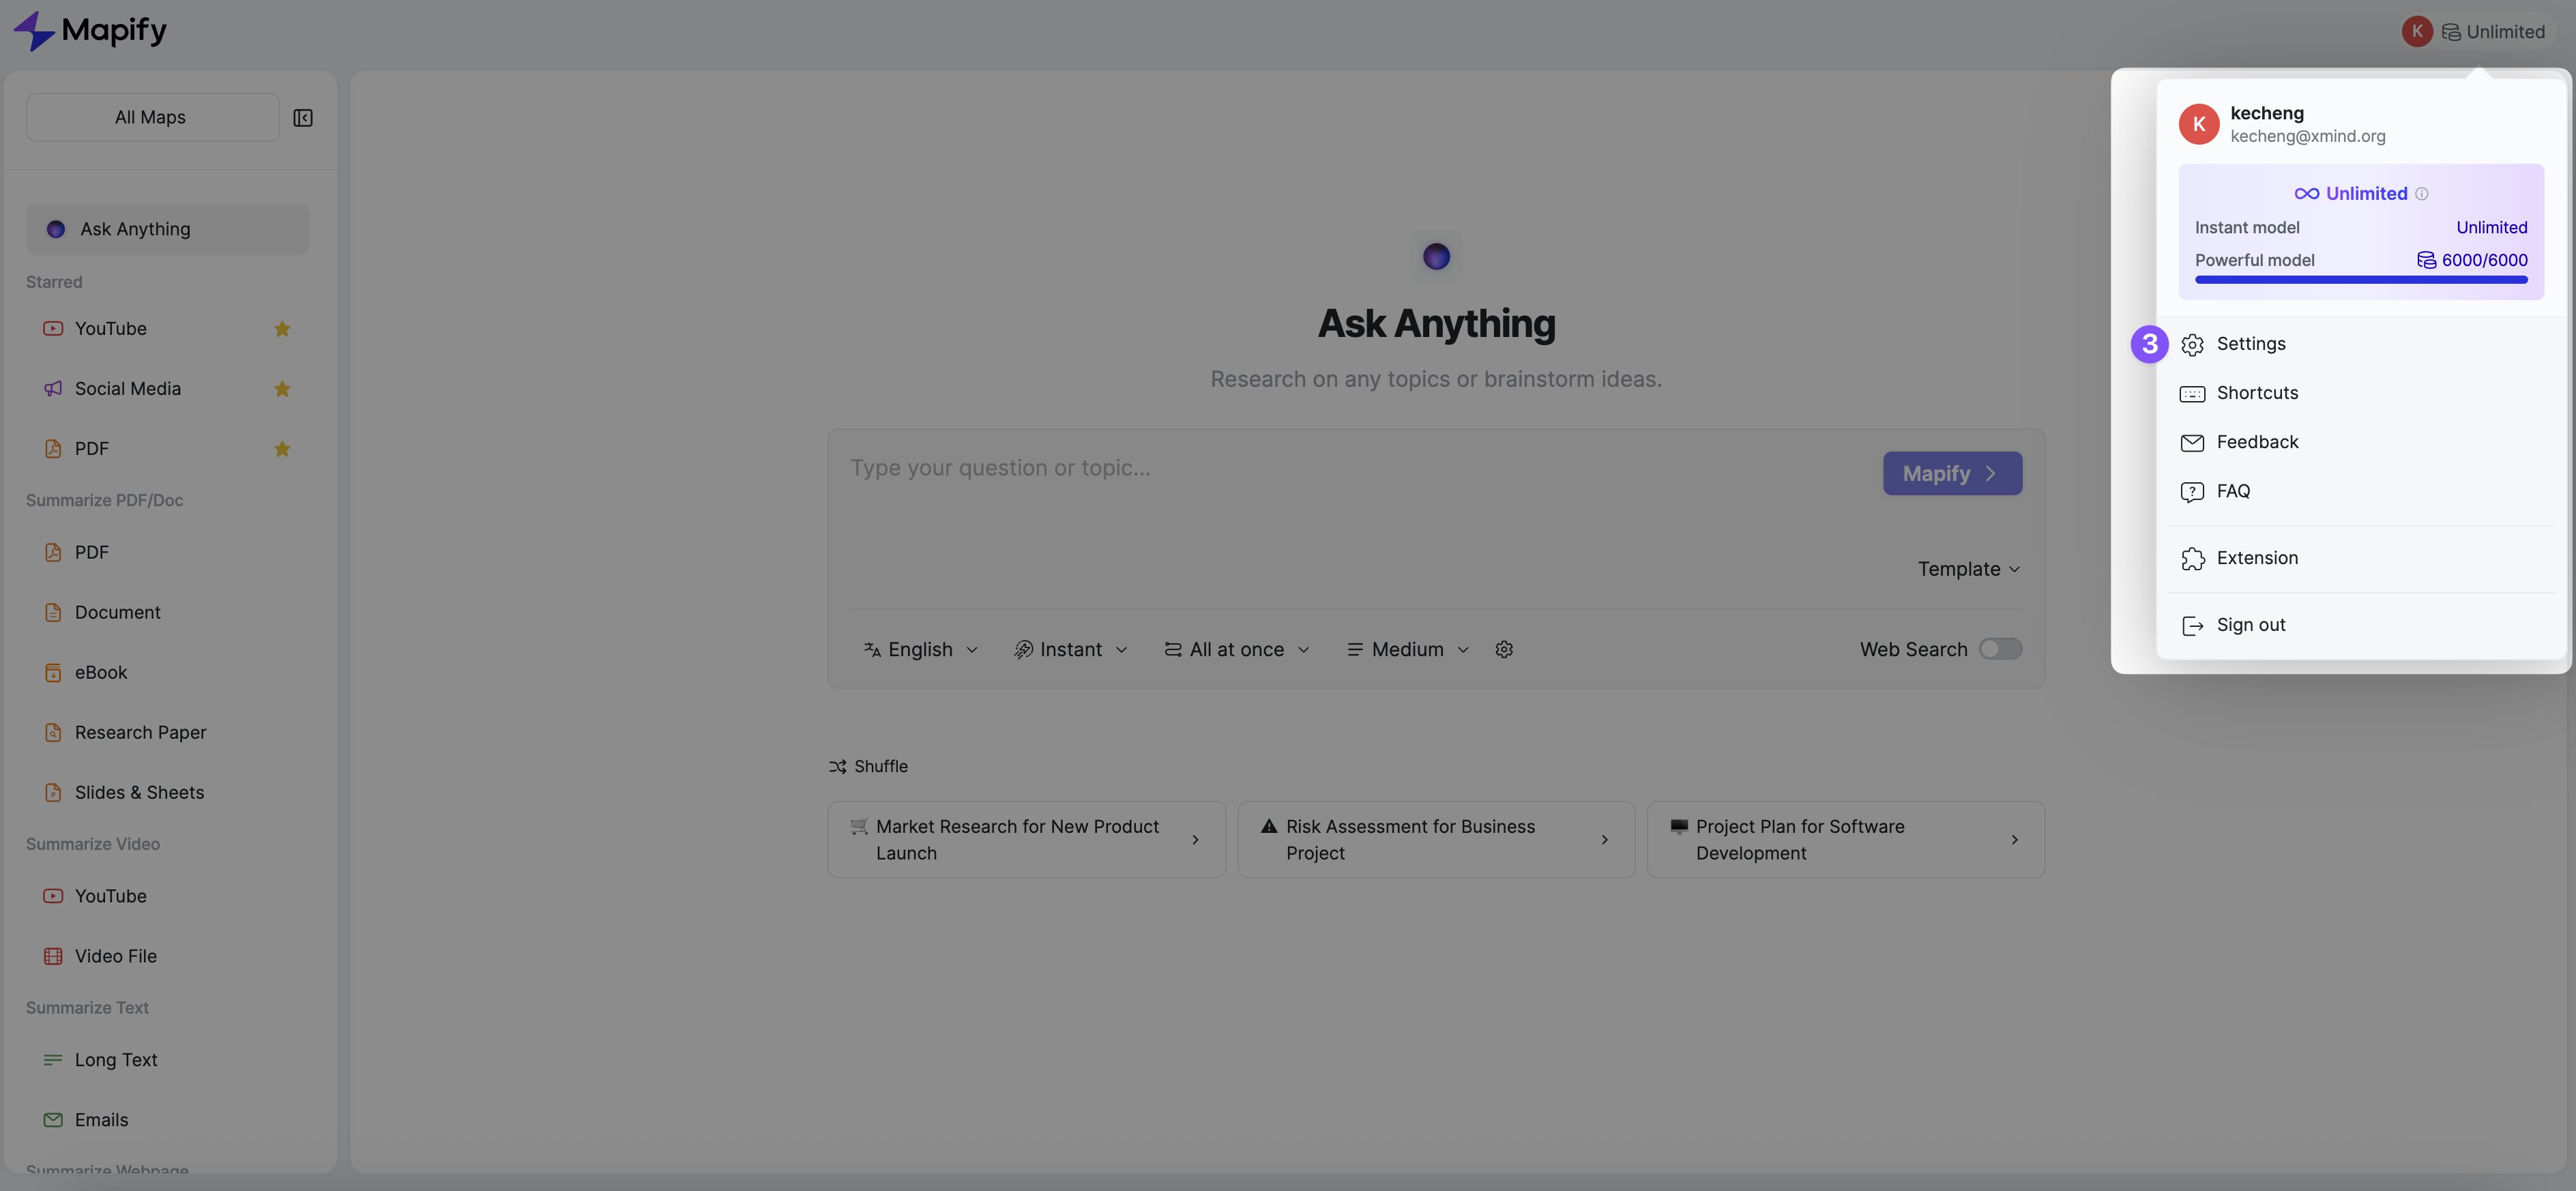Click the Shuffle icon above suggestion cards
The image size is (2576, 1191).
pyautogui.click(x=839, y=766)
